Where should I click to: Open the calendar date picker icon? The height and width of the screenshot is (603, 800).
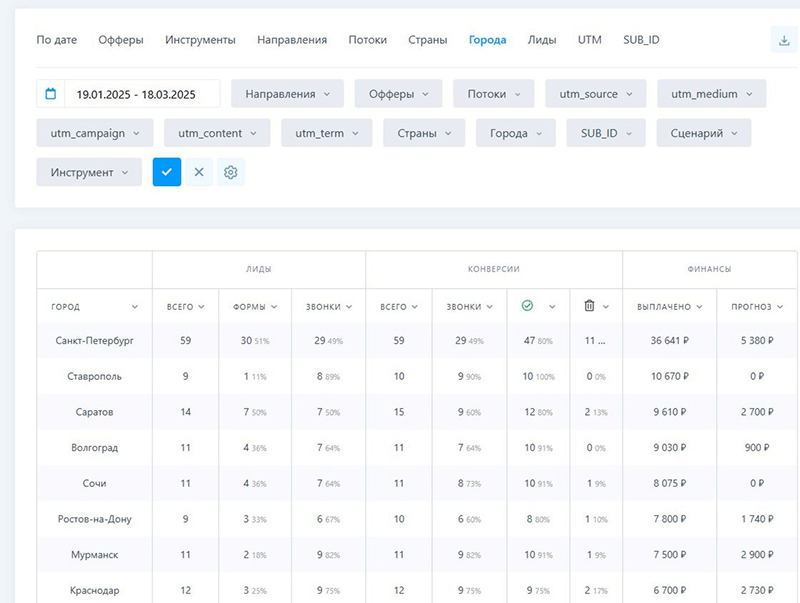click(x=51, y=94)
